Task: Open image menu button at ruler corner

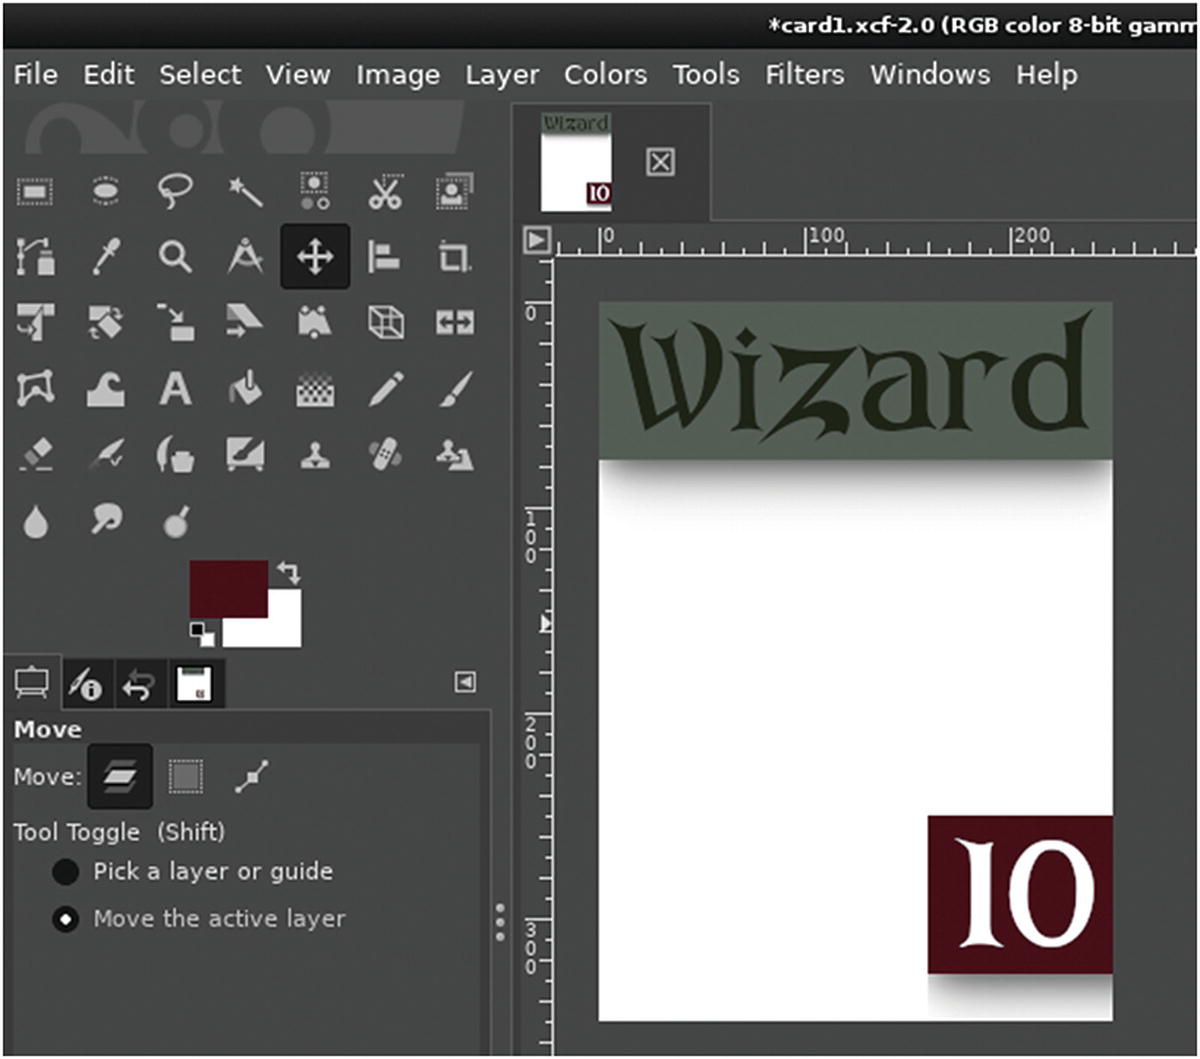Action: pyautogui.click(x=537, y=240)
